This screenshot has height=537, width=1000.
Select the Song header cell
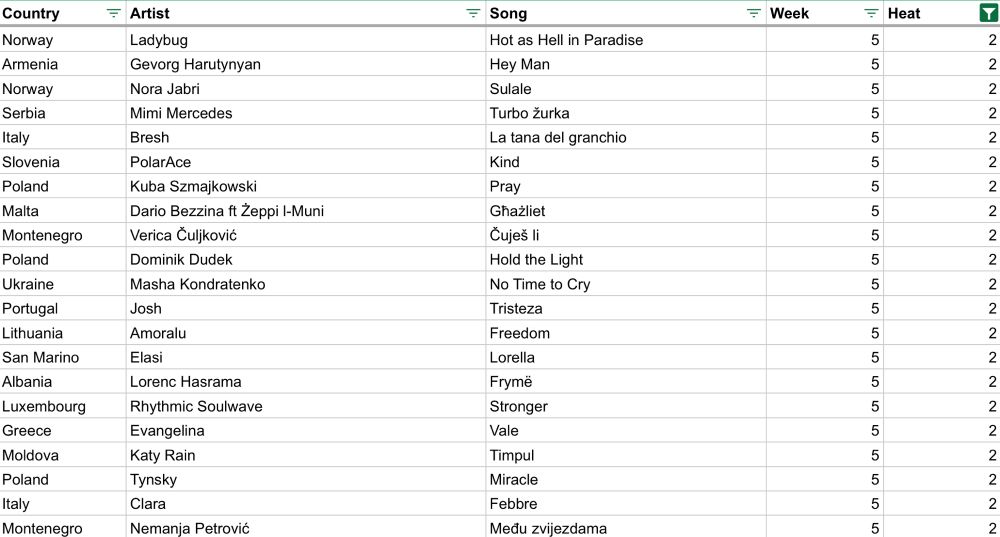(626, 13)
